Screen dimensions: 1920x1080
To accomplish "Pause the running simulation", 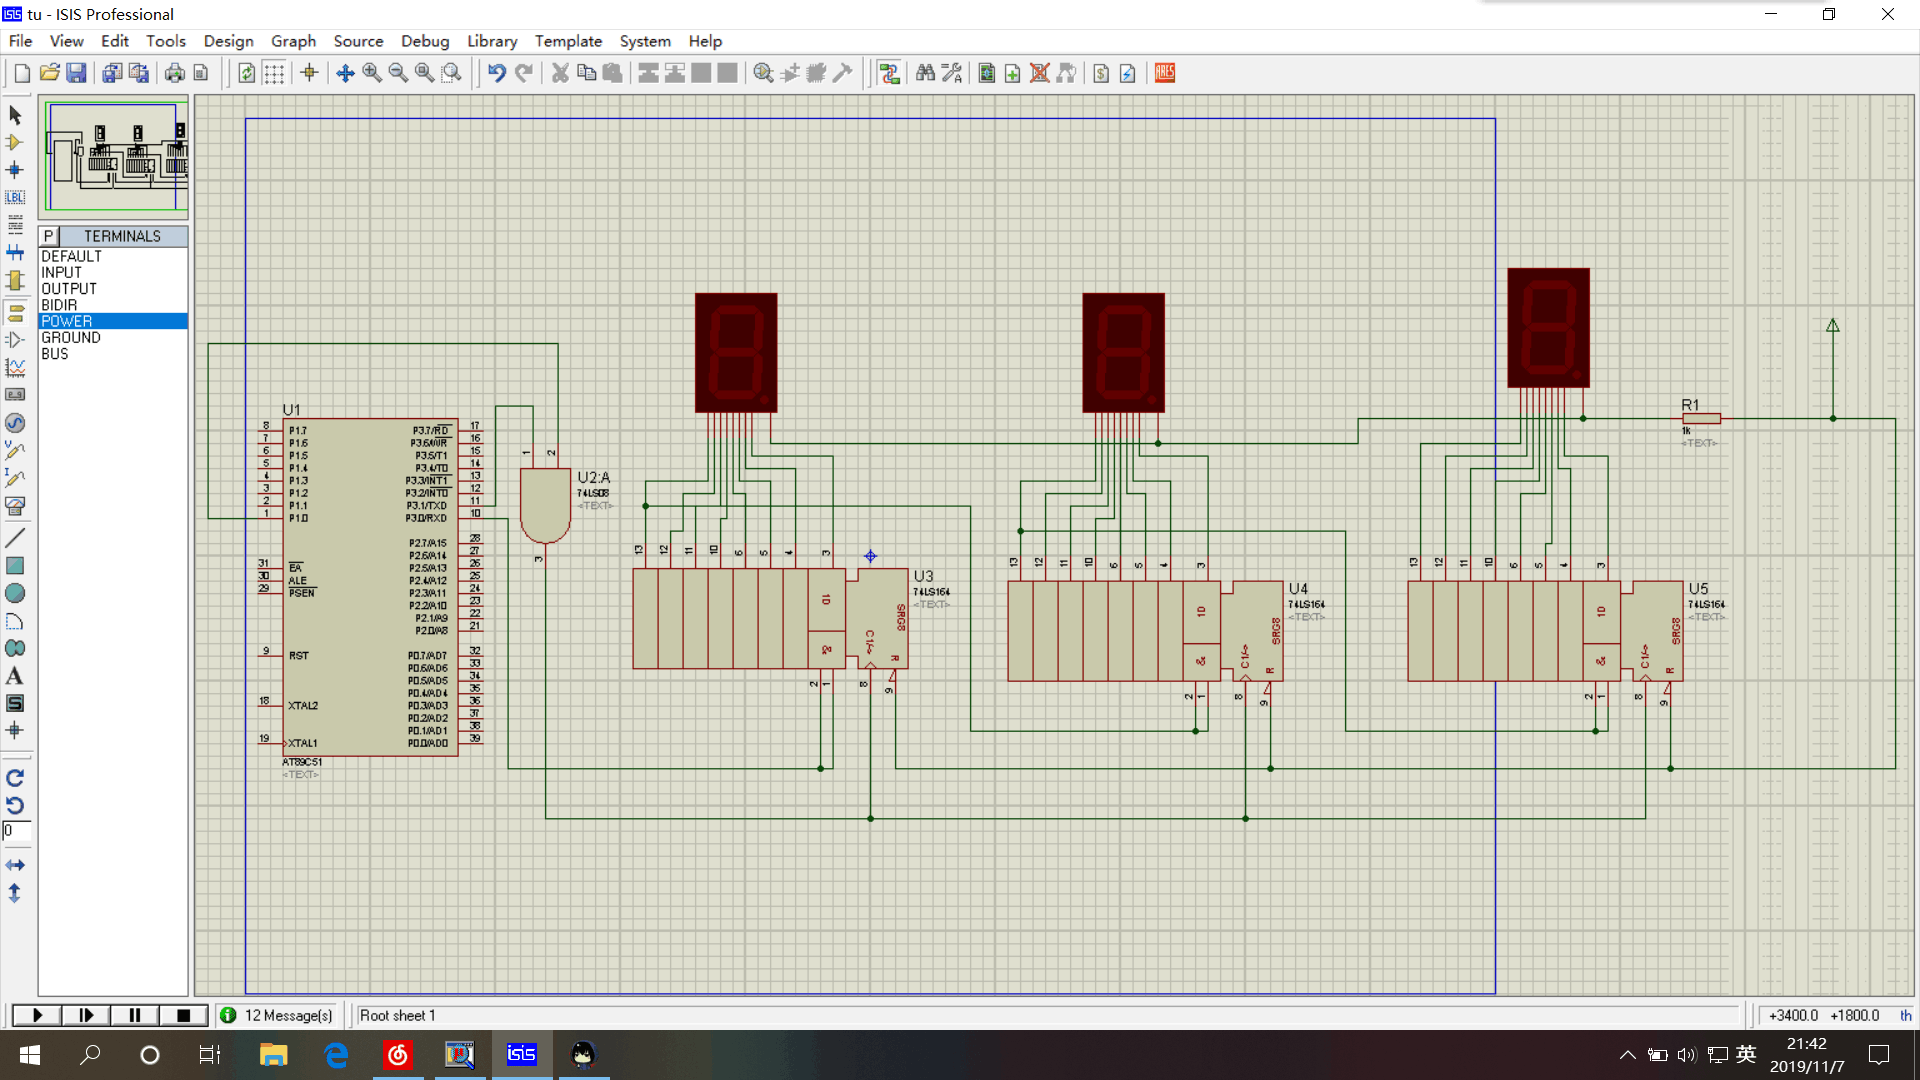I will (134, 1015).
